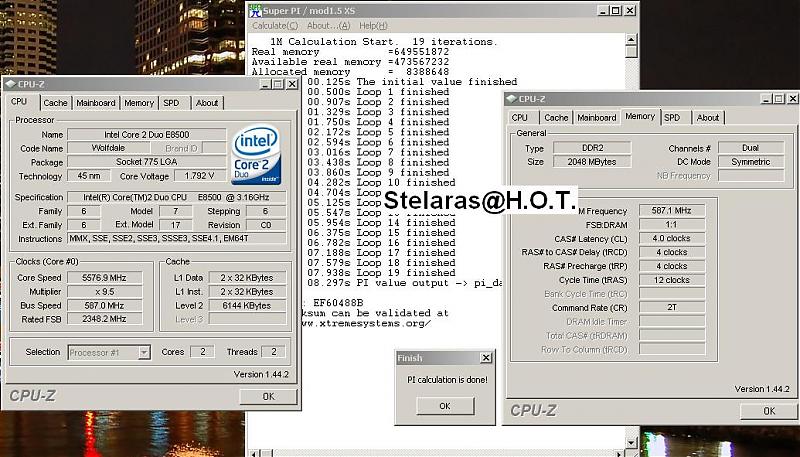Minimize the Super PI window
Image resolution: width=800 pixels, height=457 pixels.
[603, 10]
